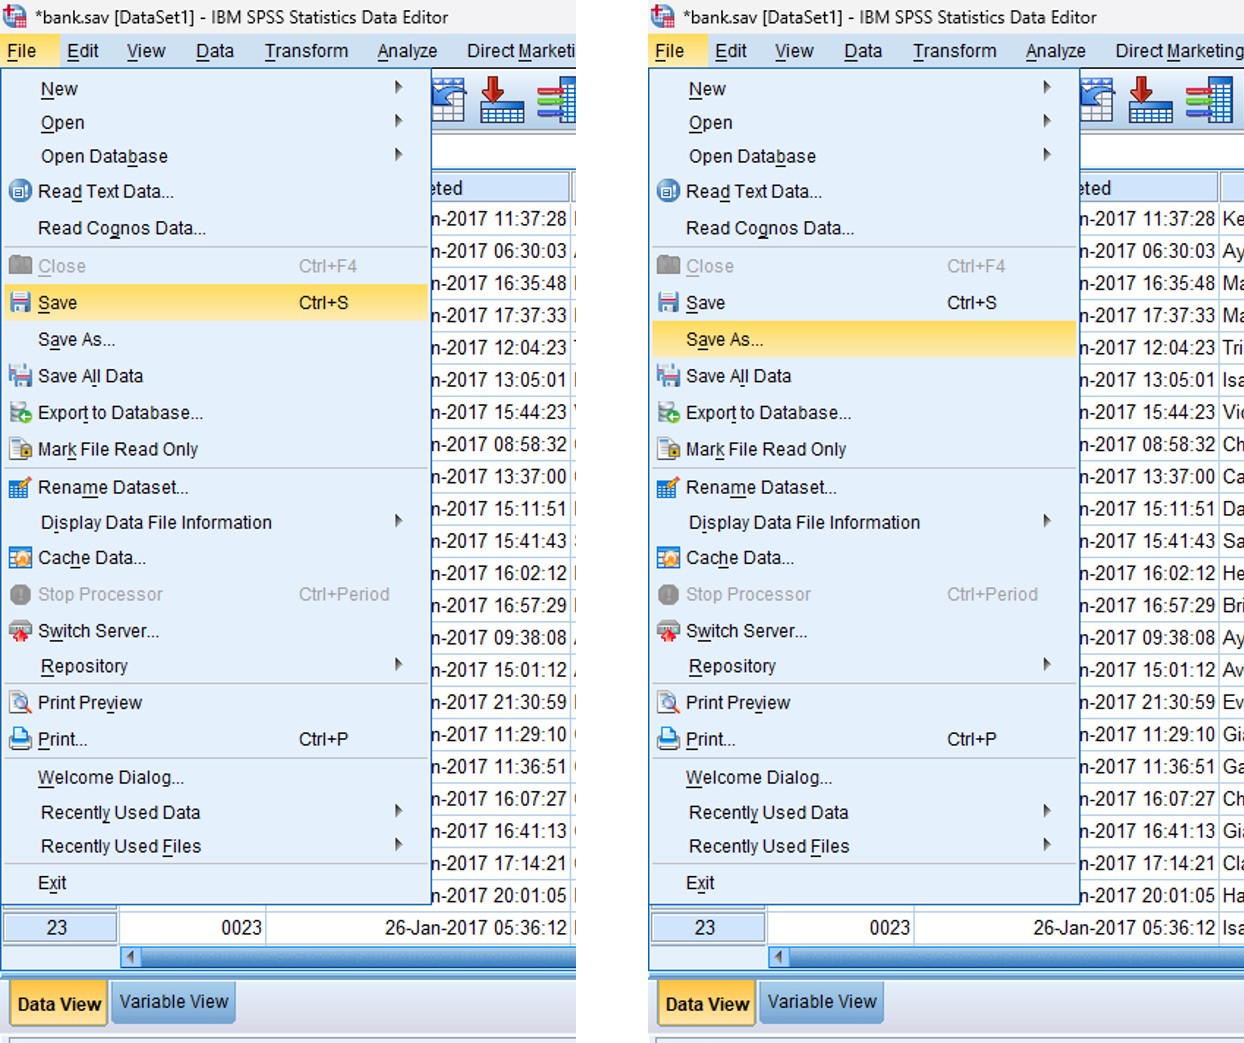
Task: Open the Edit menu in left window
Action: tap(83, 51)
